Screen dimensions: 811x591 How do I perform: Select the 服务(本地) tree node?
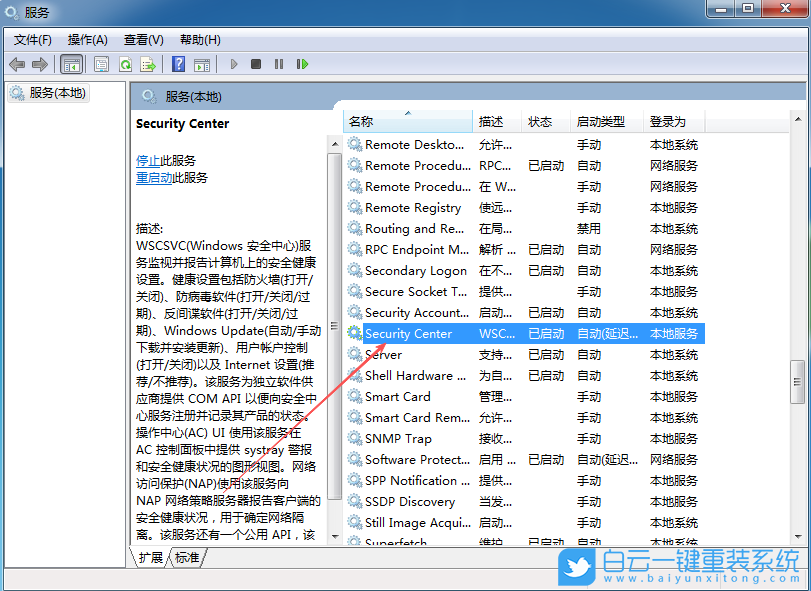53,92
